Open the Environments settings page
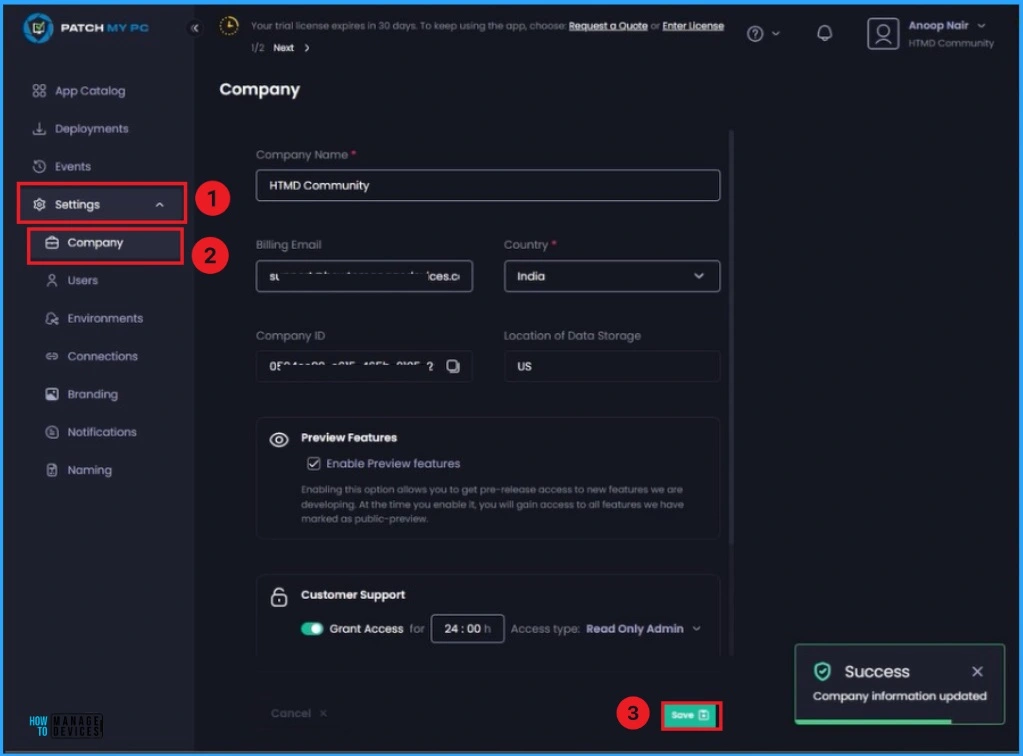 [x=104, y=318]
